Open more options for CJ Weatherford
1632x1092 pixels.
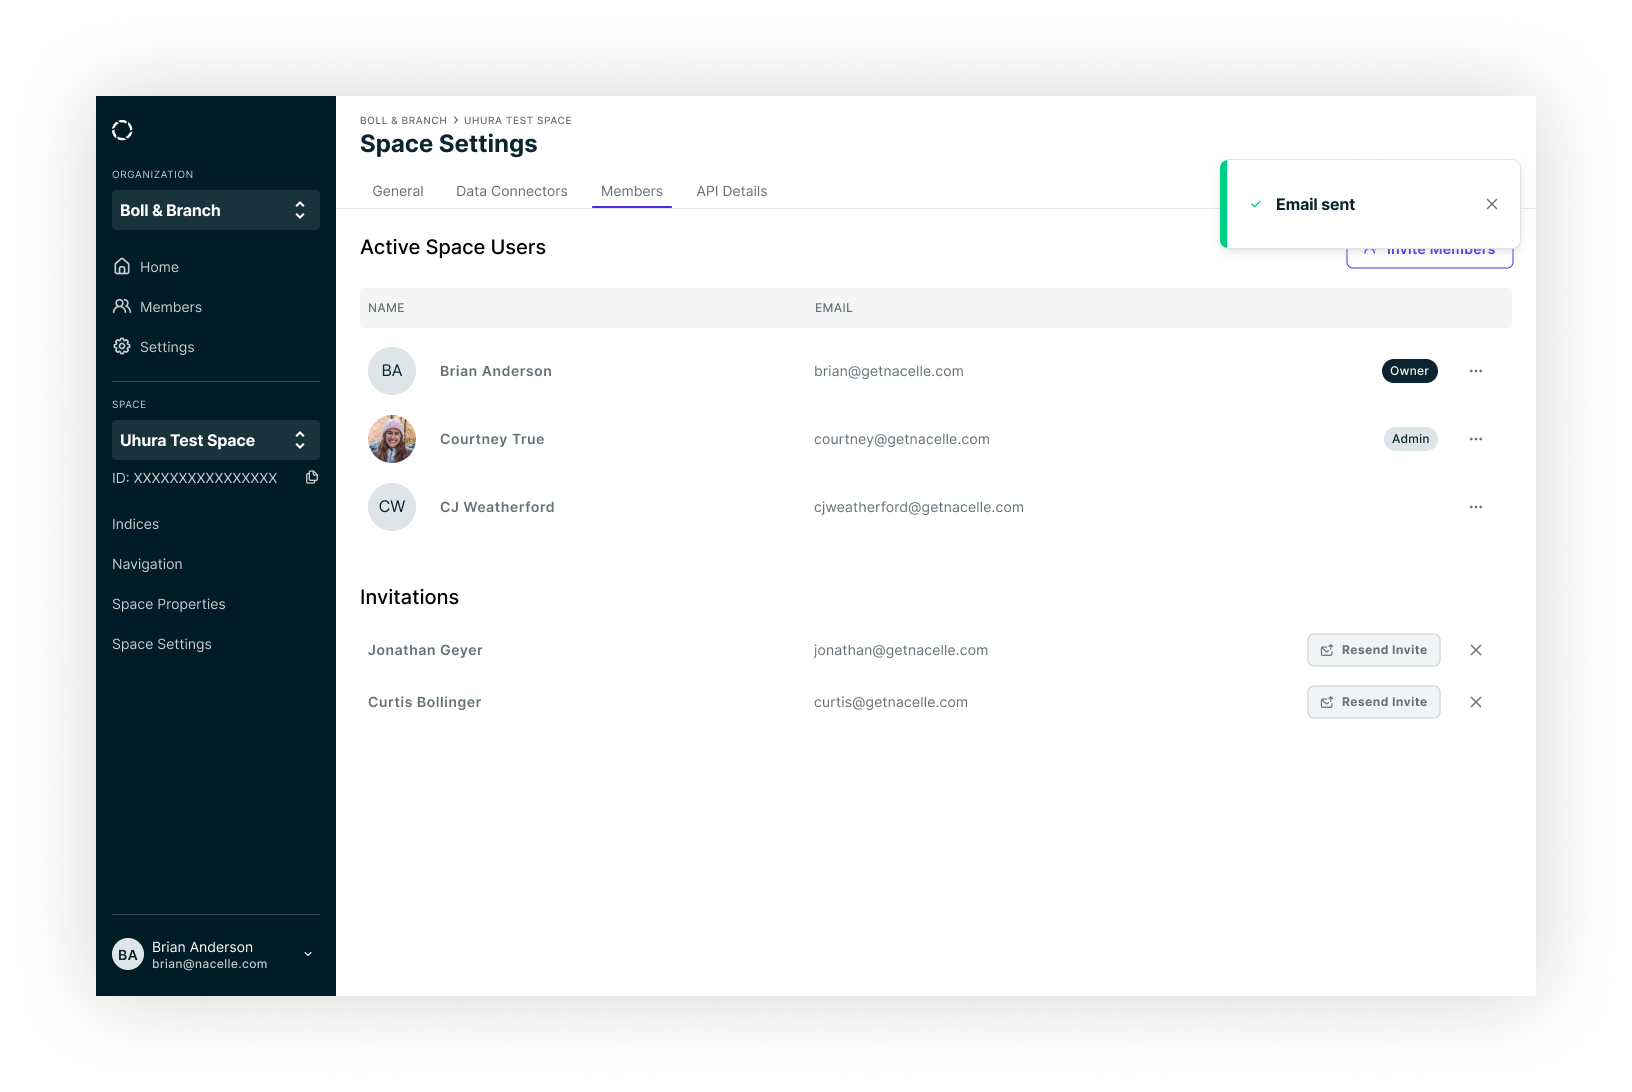(x=1476, y=507)
